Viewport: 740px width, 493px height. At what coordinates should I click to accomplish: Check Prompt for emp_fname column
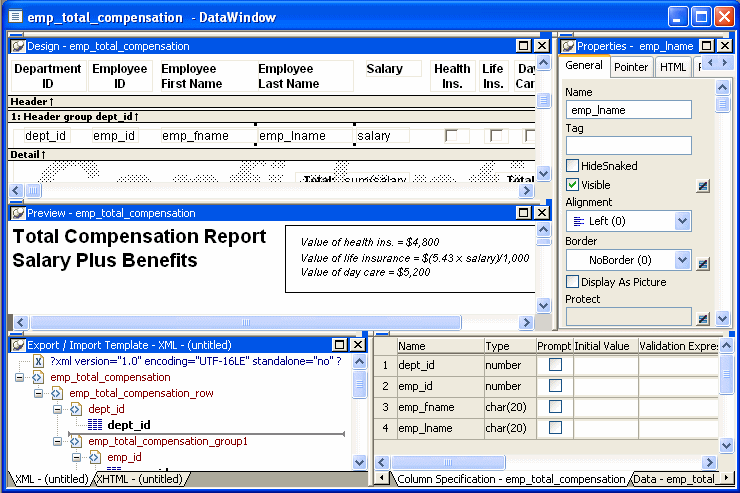tap(555, 407)
